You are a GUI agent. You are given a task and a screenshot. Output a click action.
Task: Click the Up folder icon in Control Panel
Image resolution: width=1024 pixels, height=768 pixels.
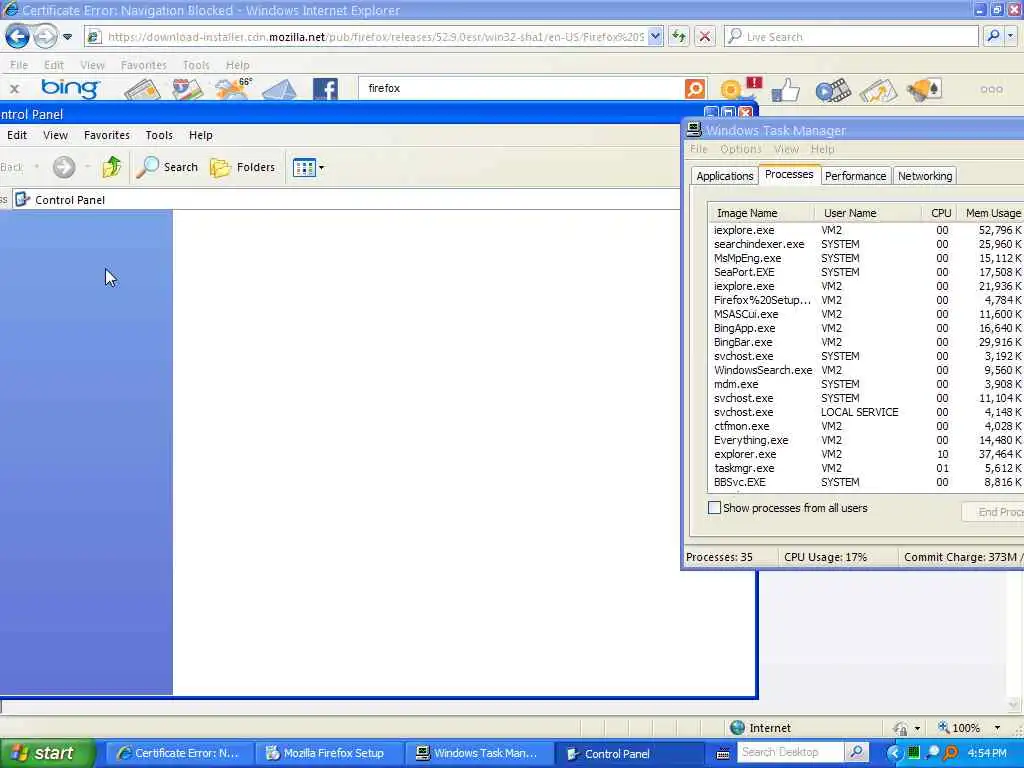point(112,167)
